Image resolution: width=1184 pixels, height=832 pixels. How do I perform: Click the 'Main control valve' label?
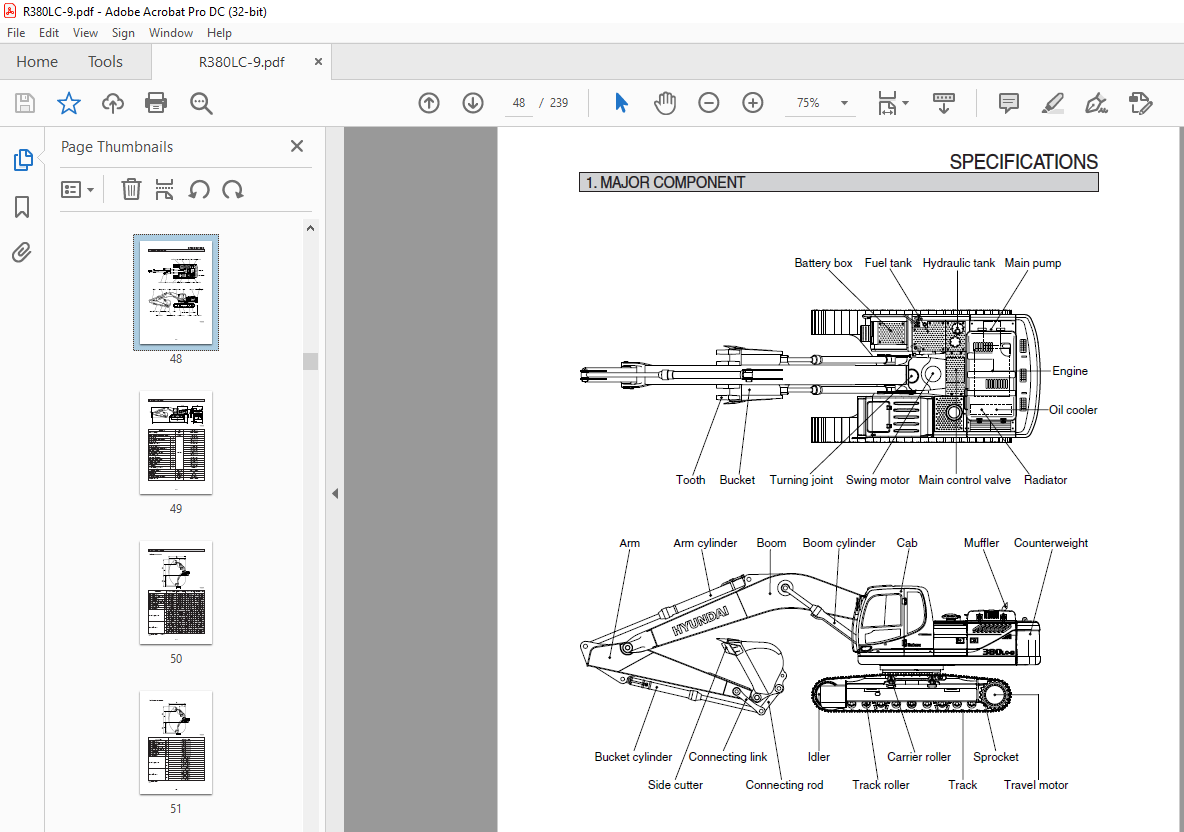(964, 479)
